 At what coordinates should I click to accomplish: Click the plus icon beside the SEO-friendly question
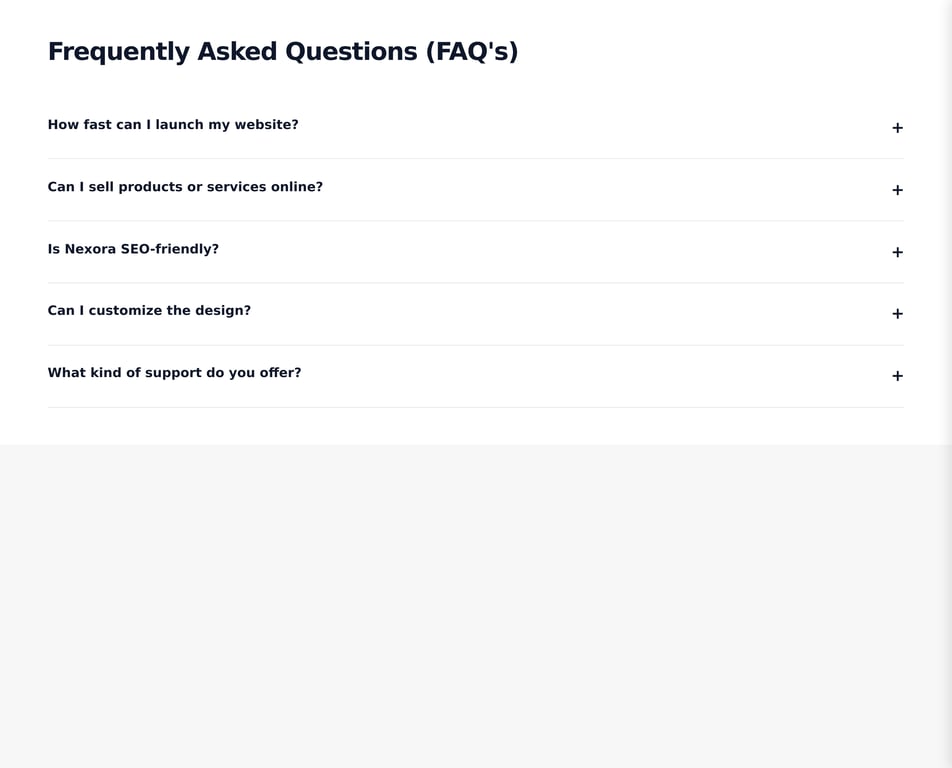(897, 252)
